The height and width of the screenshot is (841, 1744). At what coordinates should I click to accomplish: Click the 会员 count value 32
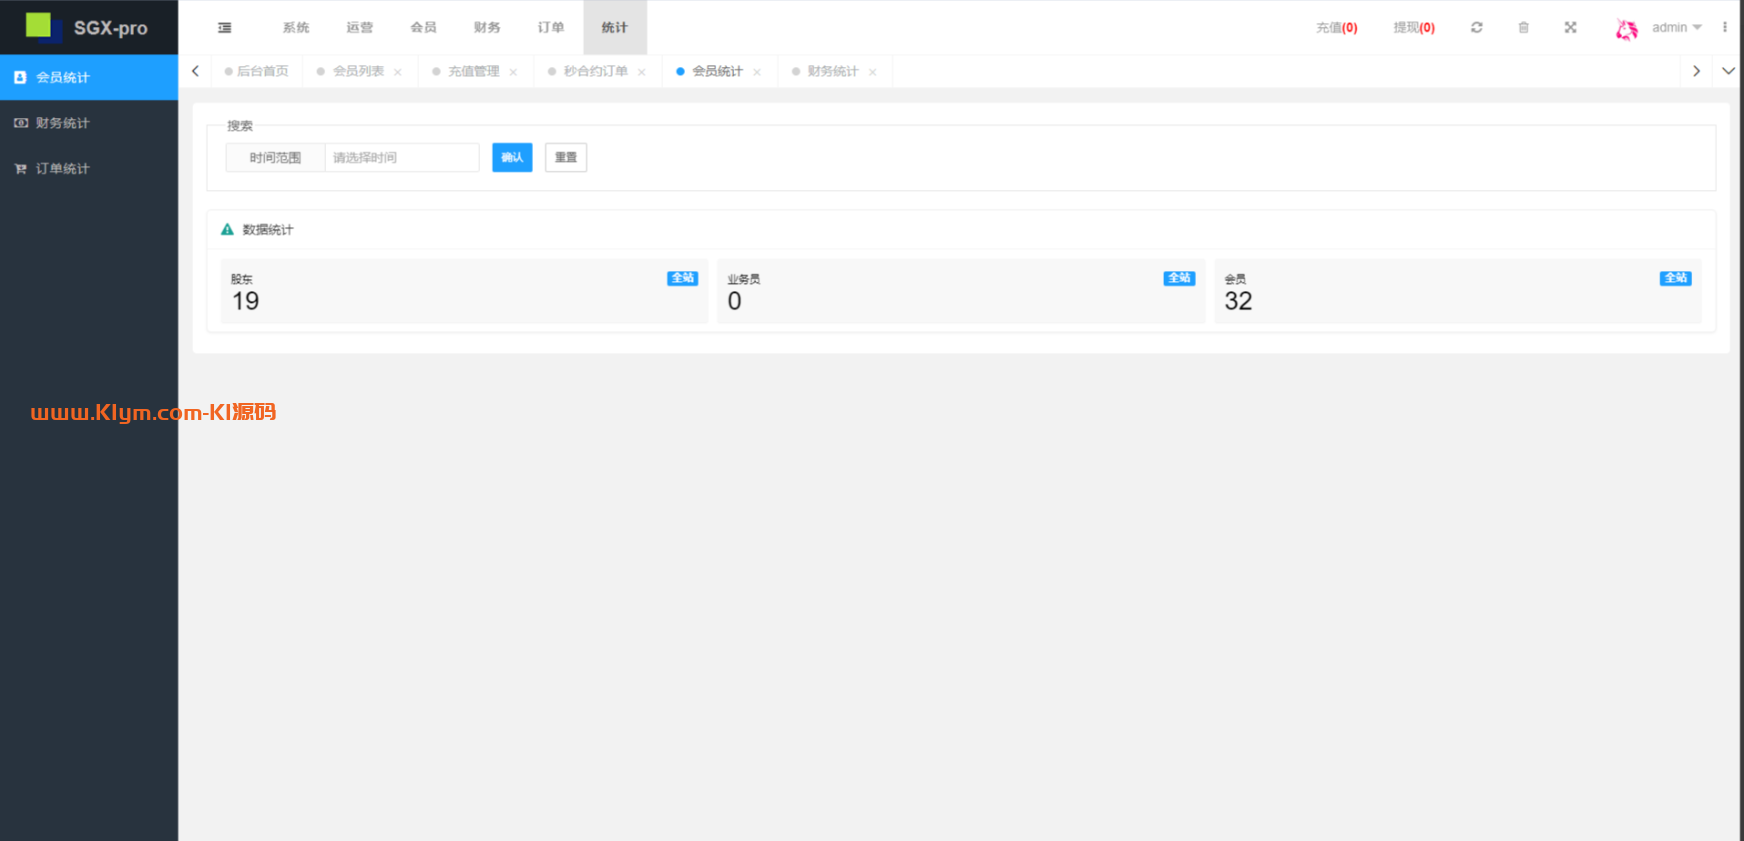pyautogui.click(x=1238, y=301)
